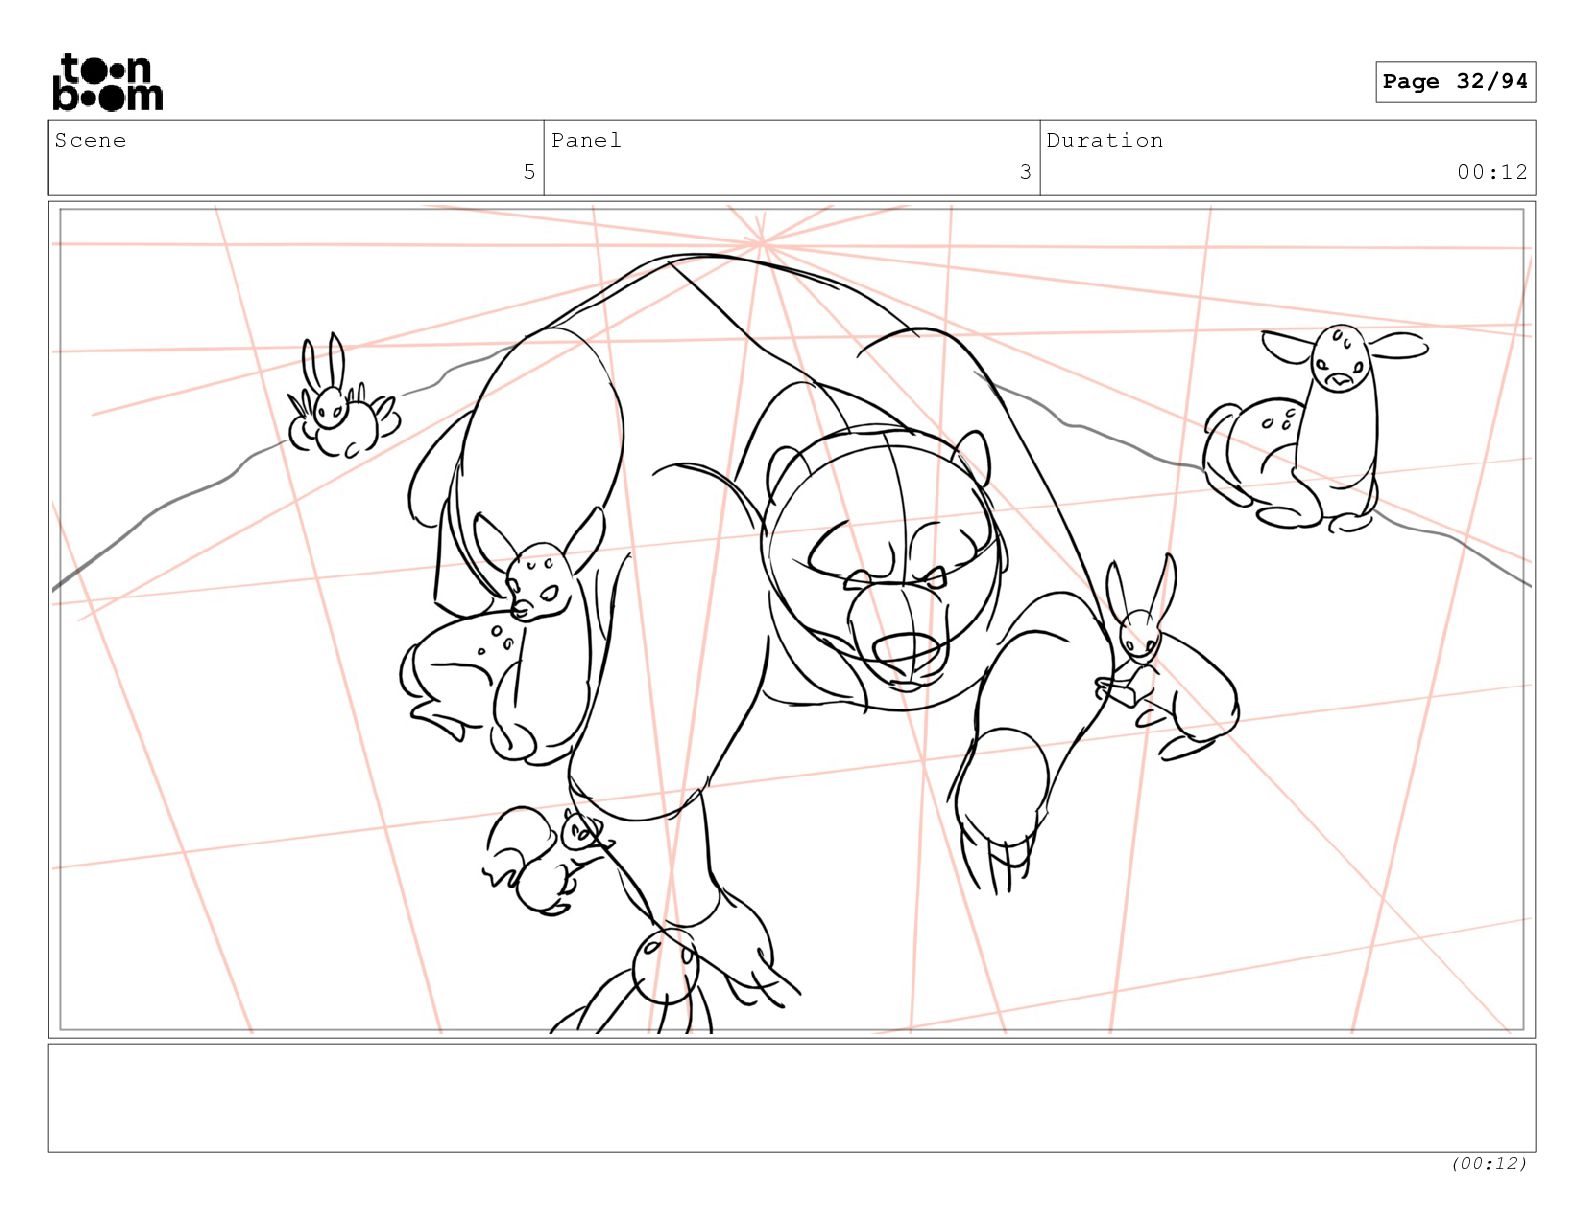Click the 'Duration' header label

[1105, 140]
